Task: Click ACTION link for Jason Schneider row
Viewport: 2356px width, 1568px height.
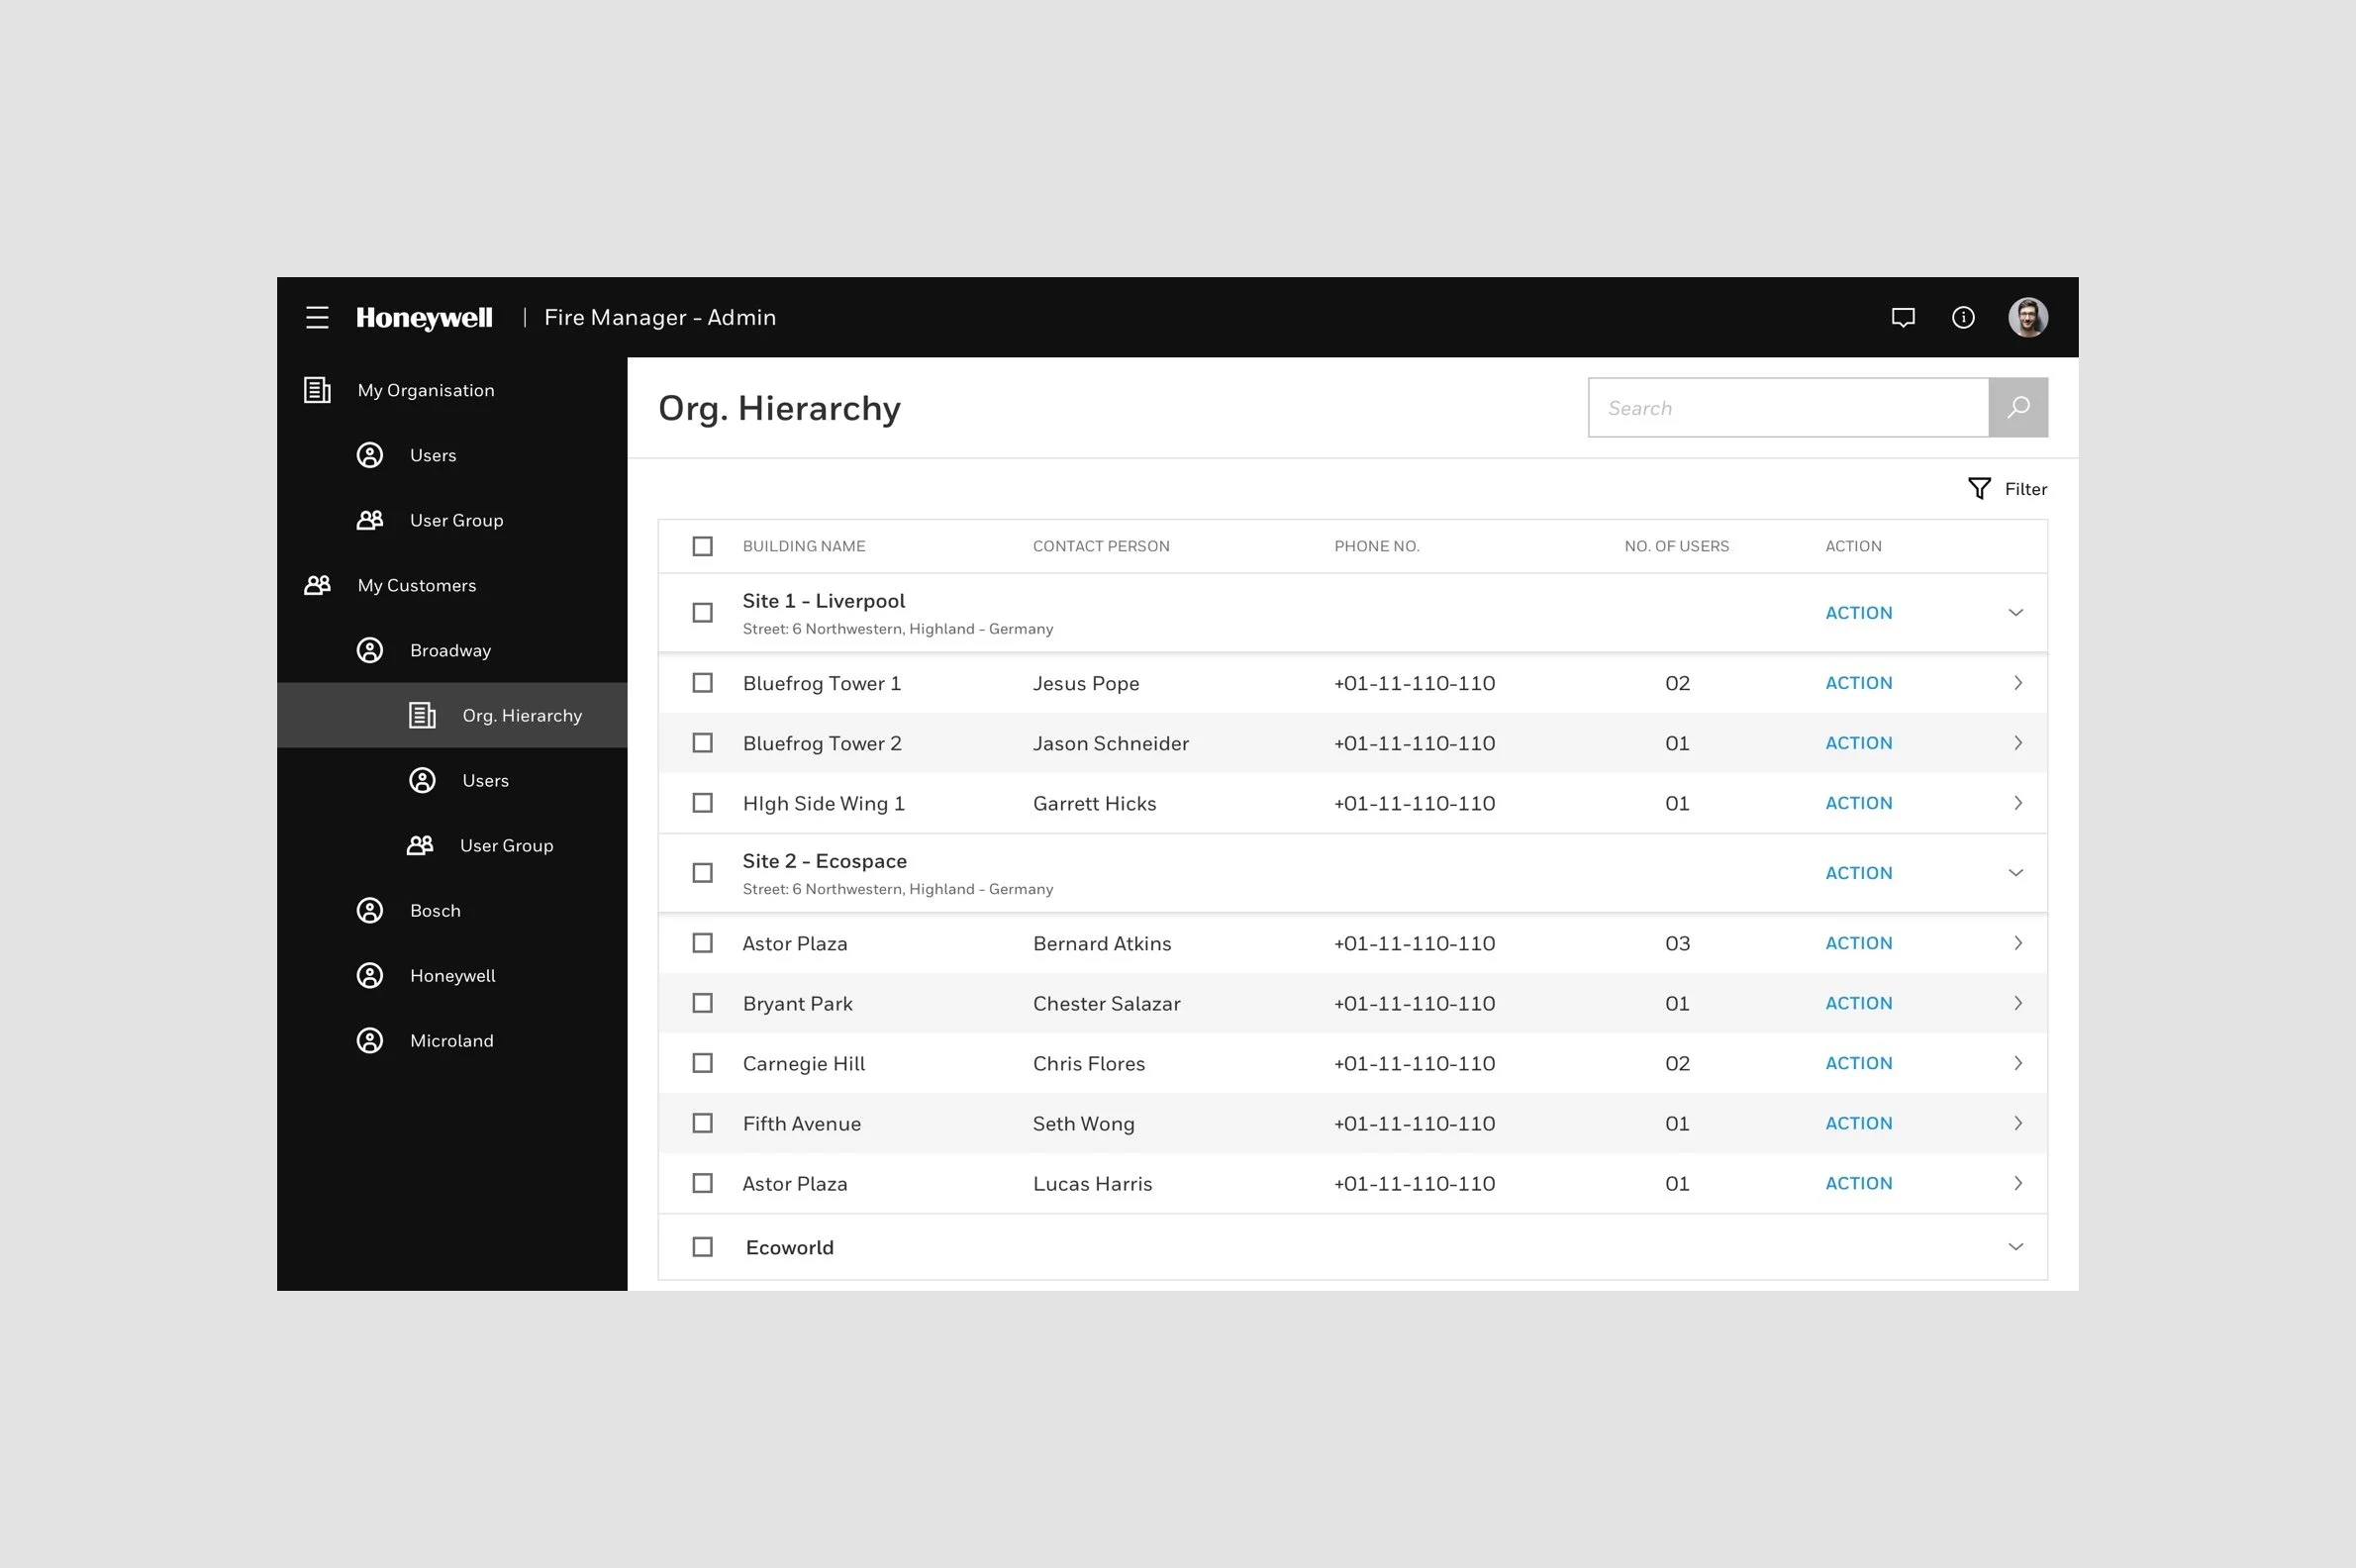Action: (x=1858, y=743)
